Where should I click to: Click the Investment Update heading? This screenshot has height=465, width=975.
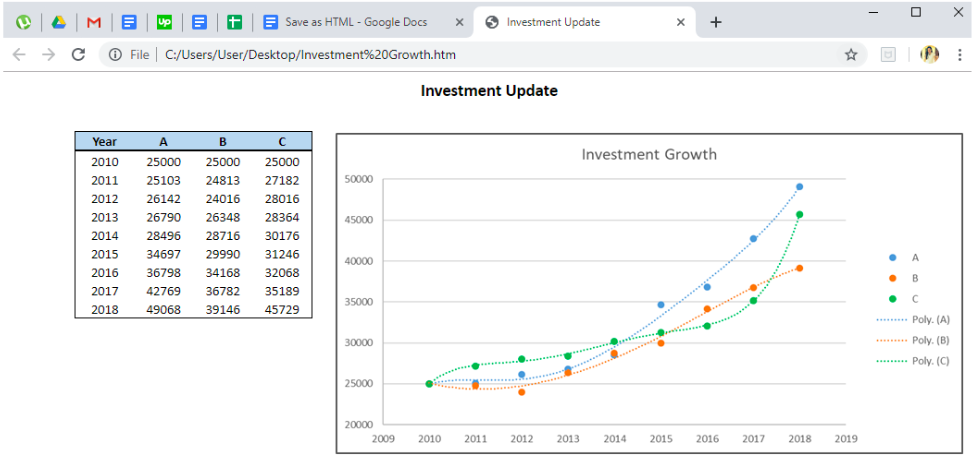point(489,91)
